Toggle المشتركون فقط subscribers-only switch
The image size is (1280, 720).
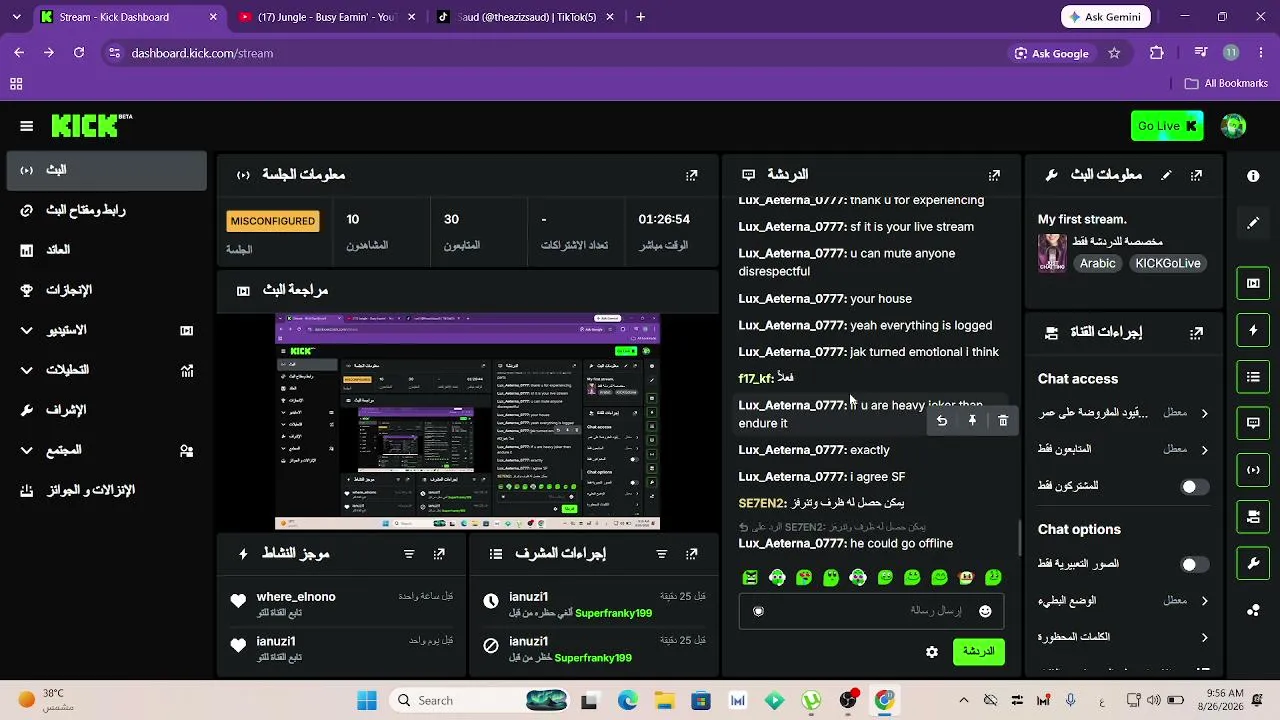click(1194, 487)
